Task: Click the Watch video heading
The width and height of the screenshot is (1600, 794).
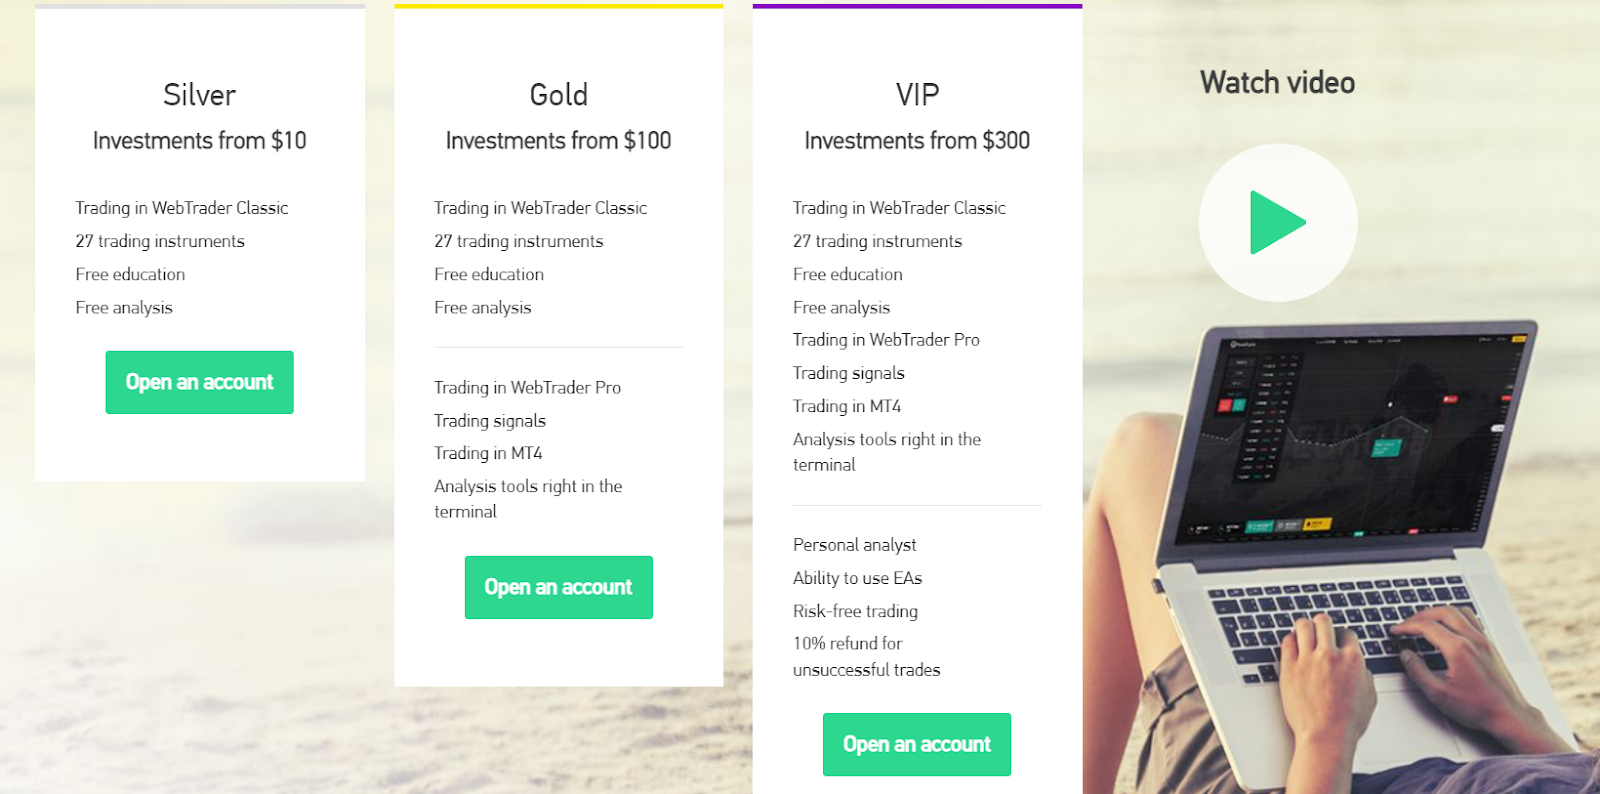Action: coord(1277,82)
